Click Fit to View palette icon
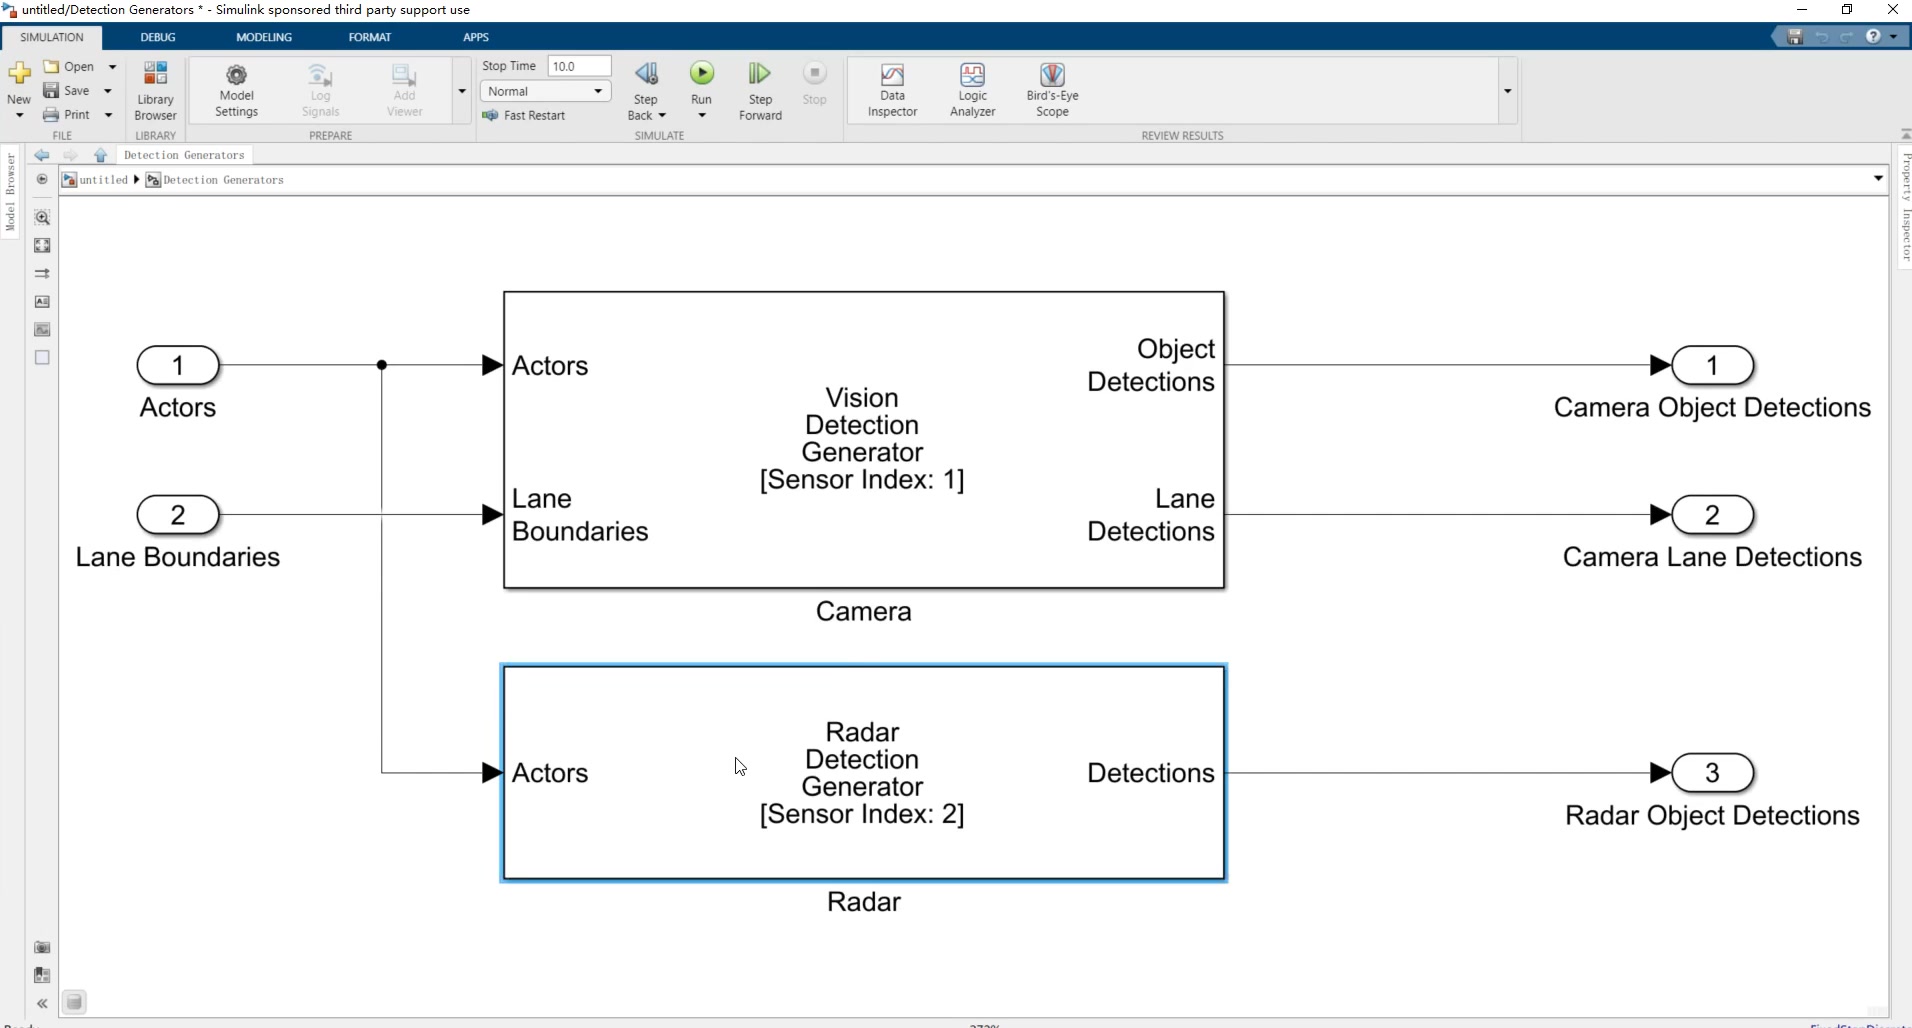 pyautogui.click(x=42, y=246)
